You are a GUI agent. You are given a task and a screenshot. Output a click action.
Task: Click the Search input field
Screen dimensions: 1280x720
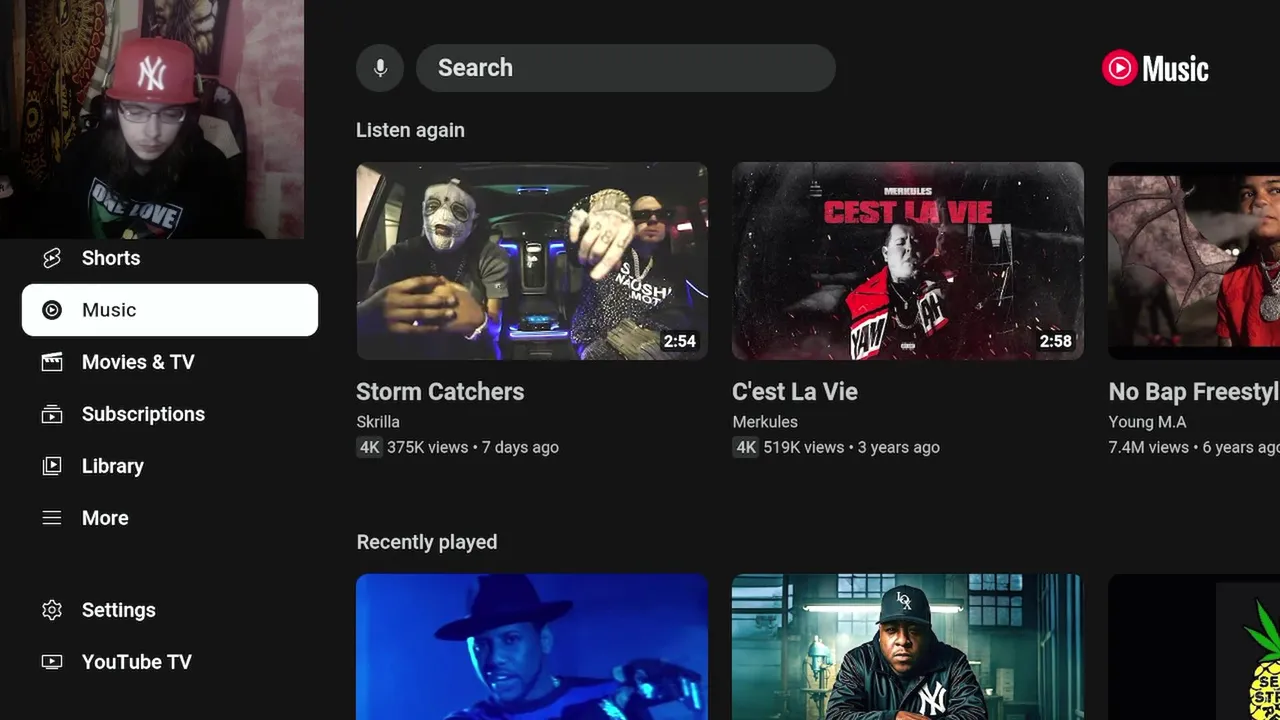pyautogui.click(x=626, y=68)
